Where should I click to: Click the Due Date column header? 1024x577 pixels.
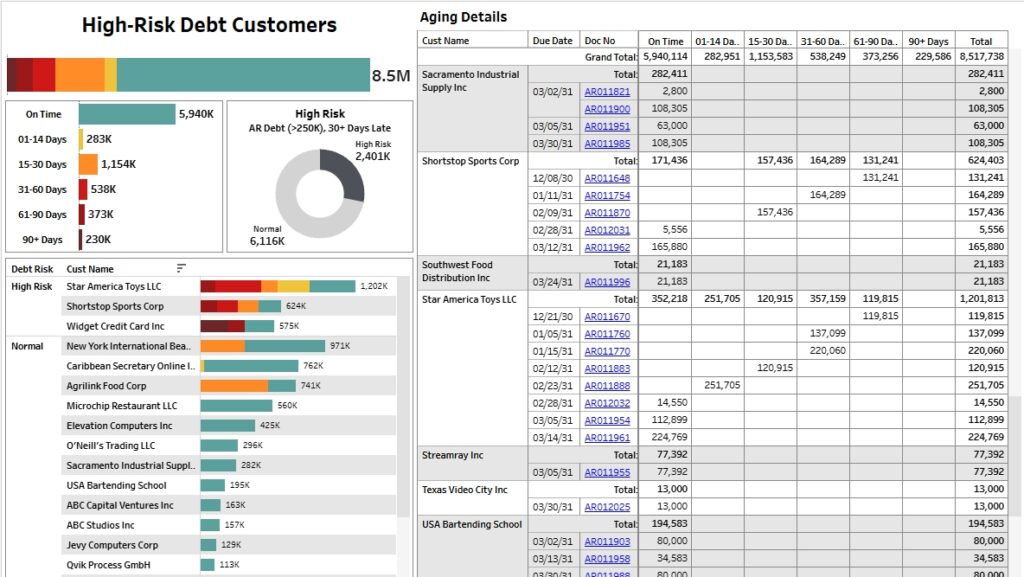[553, 41]
